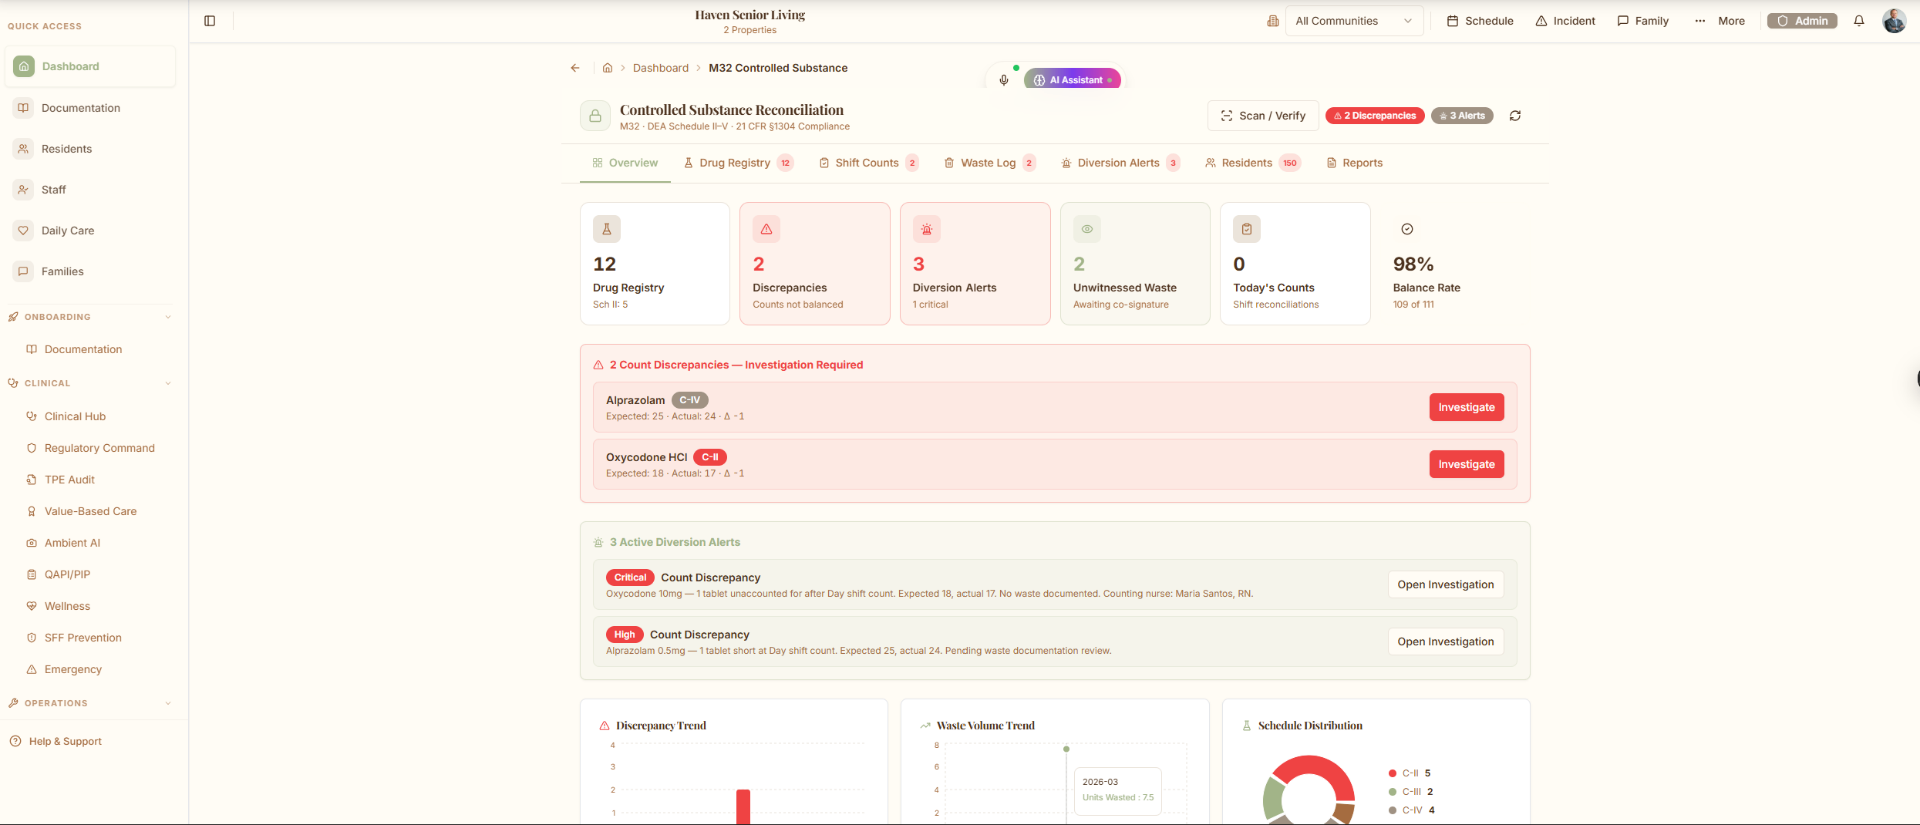This screenshot has width=1920, height=825.
Task: Investigate the Oxycodone HCl discrepancy
Action: pos(1466,464)
